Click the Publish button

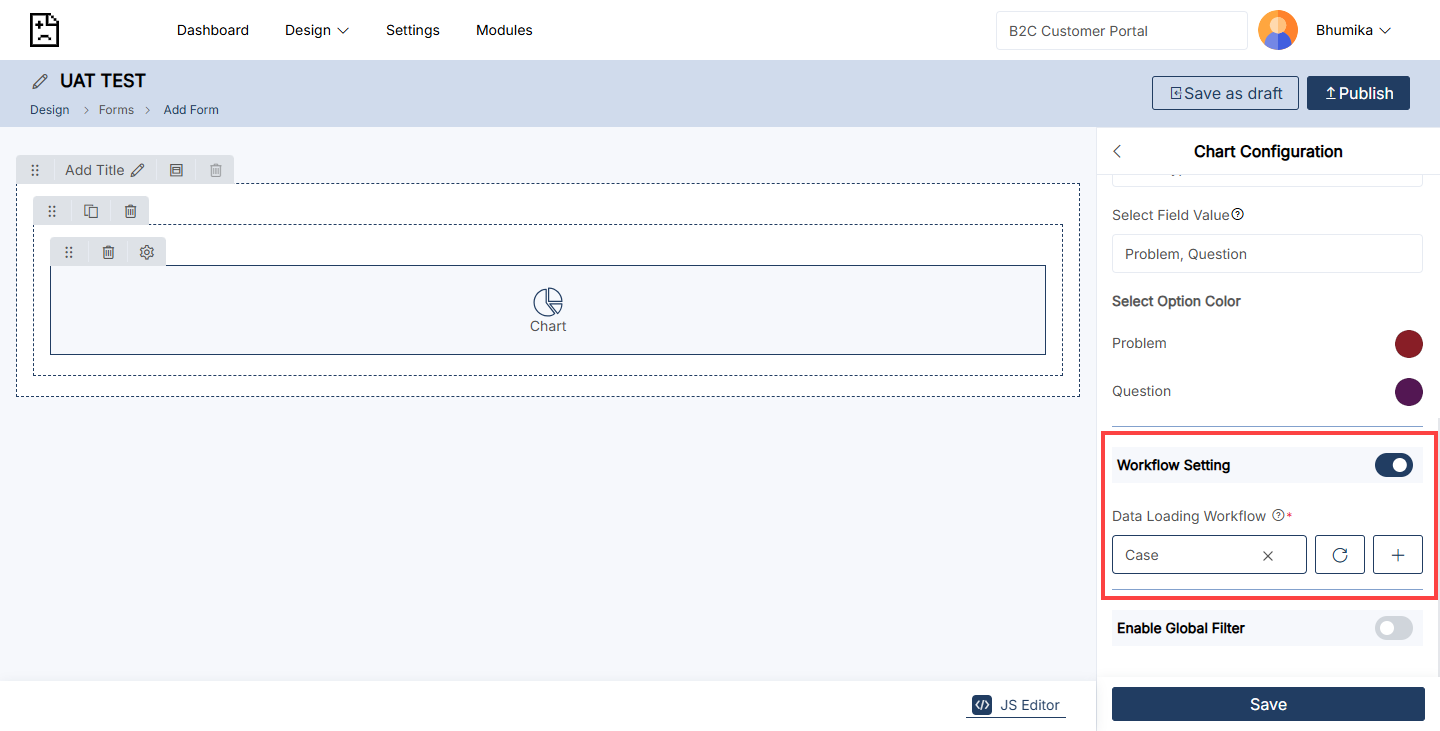(1358, 93)
